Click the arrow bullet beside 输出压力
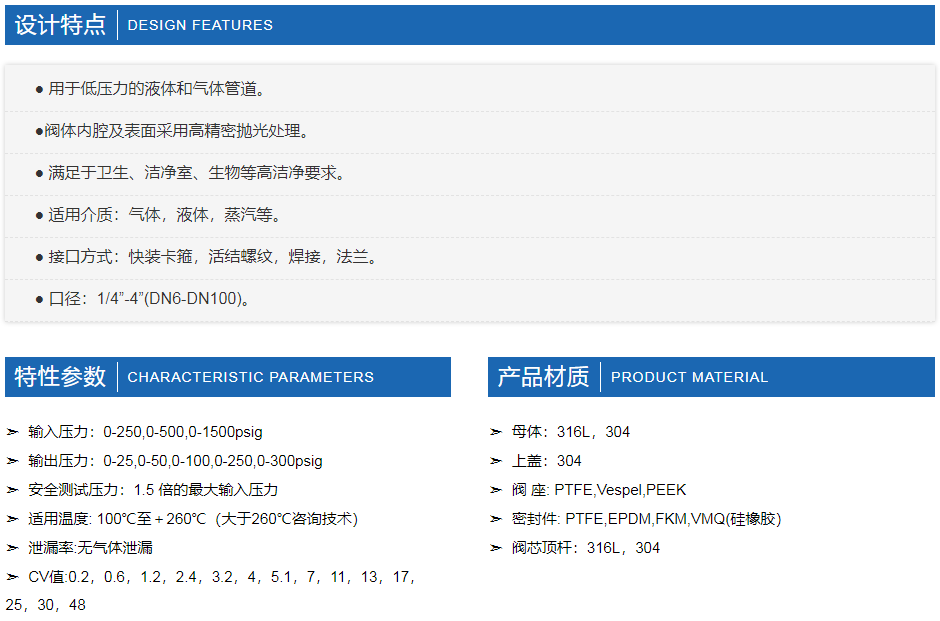 [x=13, y=461]
